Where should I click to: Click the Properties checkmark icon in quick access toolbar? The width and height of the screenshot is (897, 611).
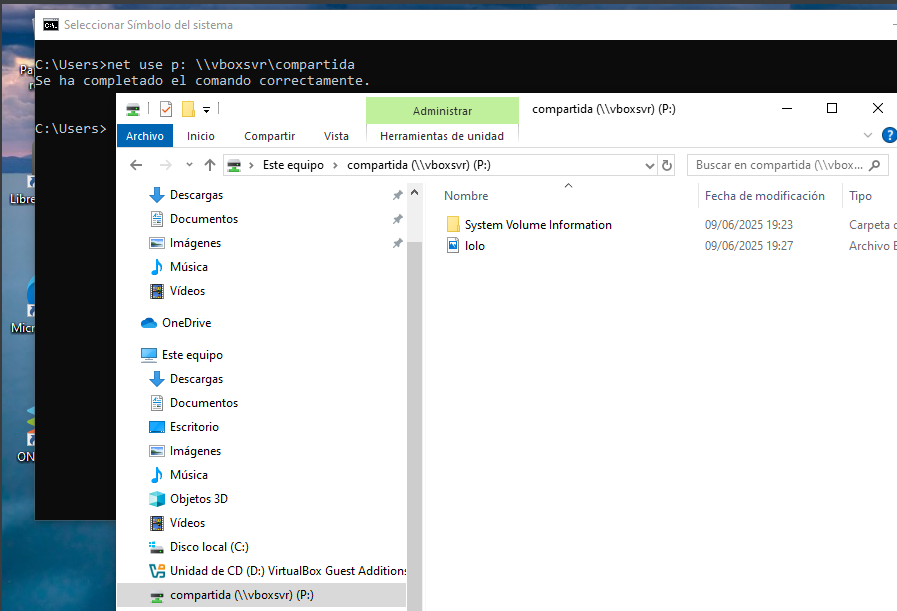tap(165, 109)
